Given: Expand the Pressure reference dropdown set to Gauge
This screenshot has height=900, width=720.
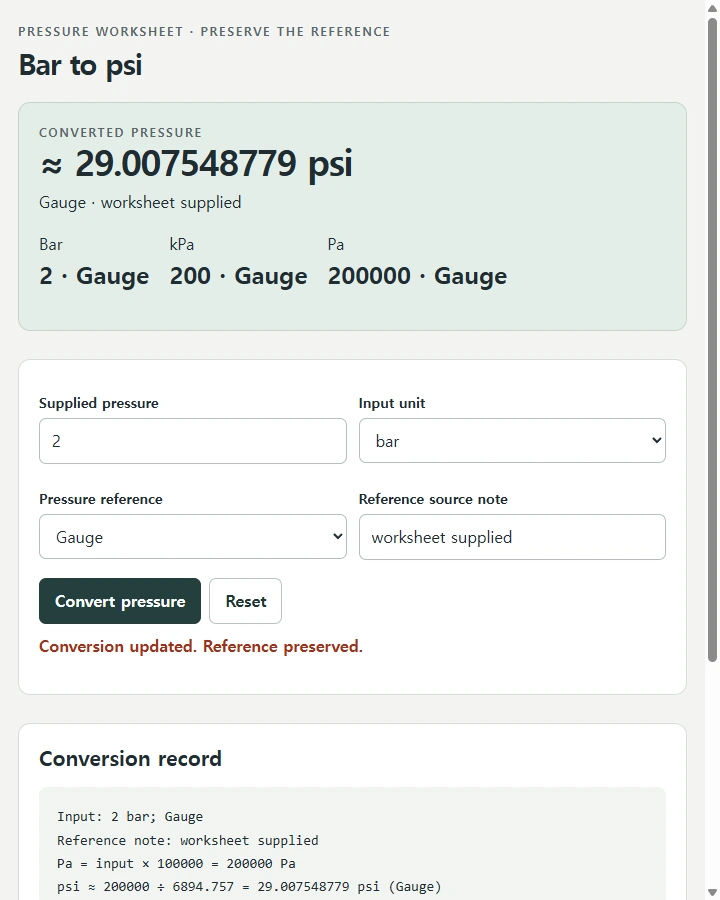Looking at the screenshot, I should click(192, 537).
